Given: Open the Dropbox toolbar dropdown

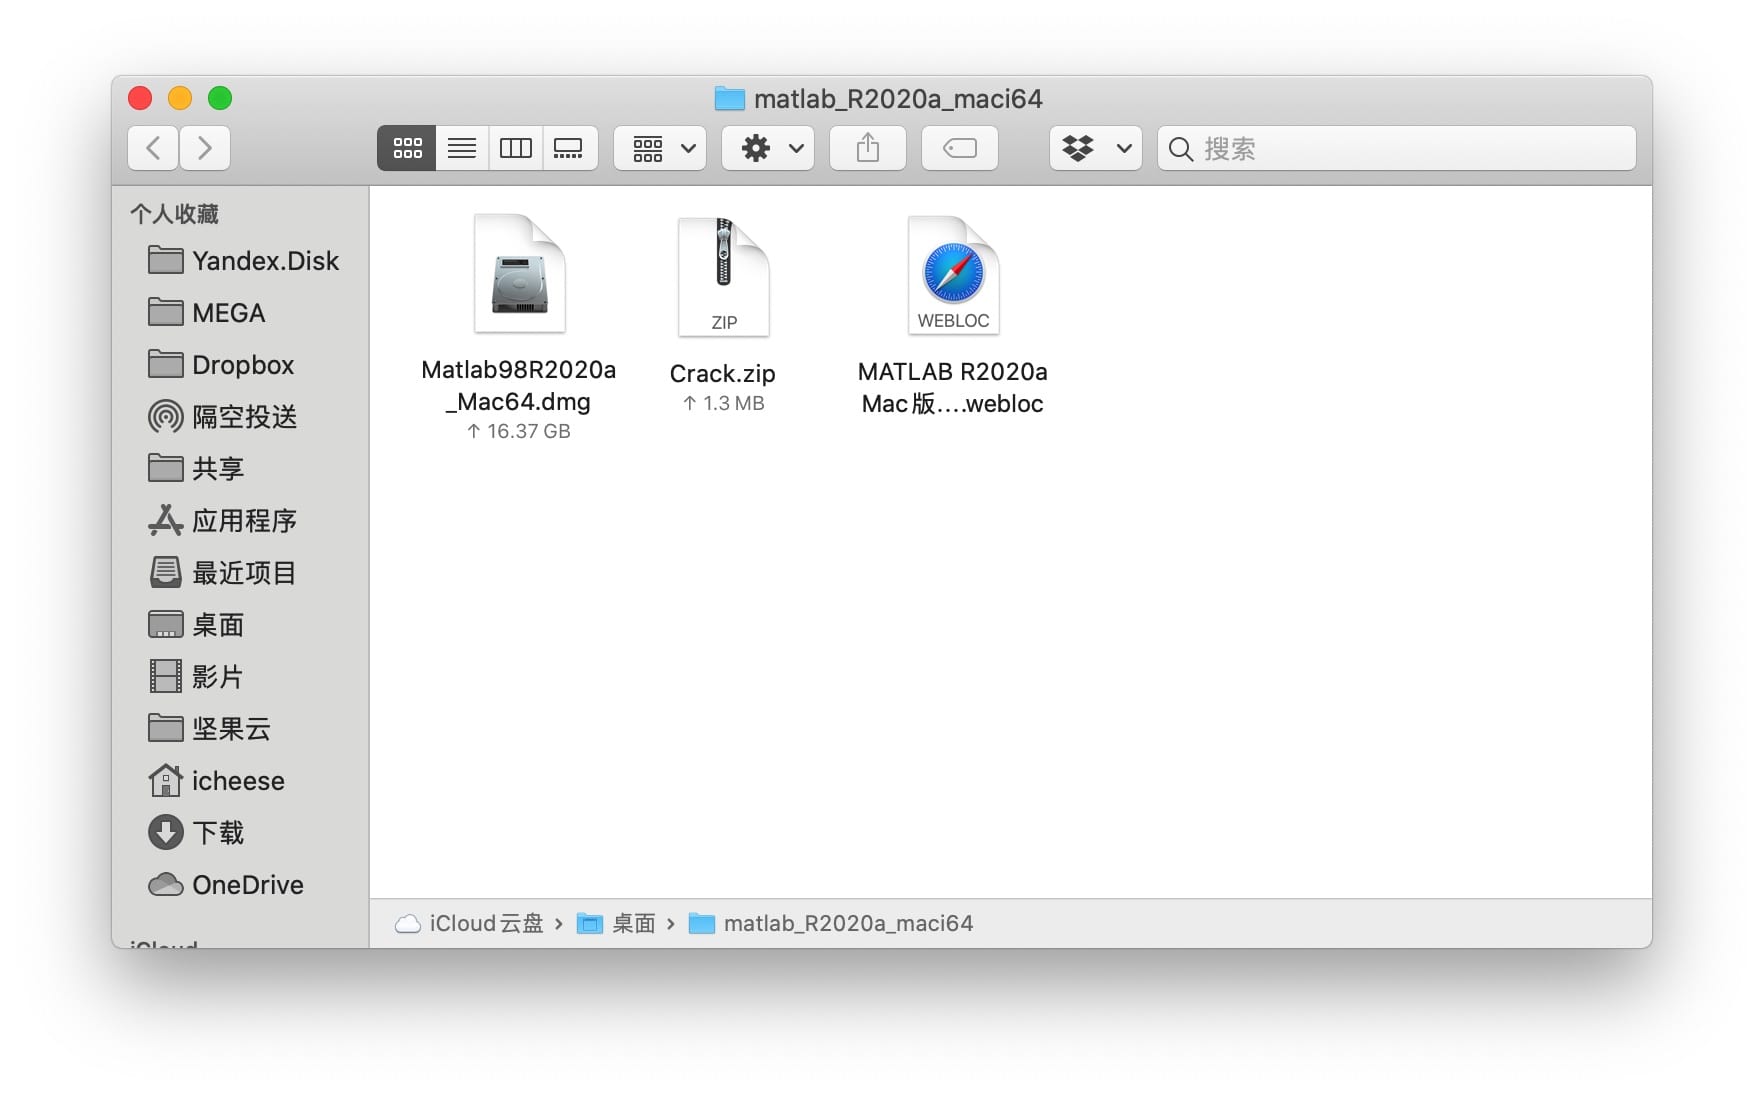Looking at the screenshot, I should (1096, 148).
